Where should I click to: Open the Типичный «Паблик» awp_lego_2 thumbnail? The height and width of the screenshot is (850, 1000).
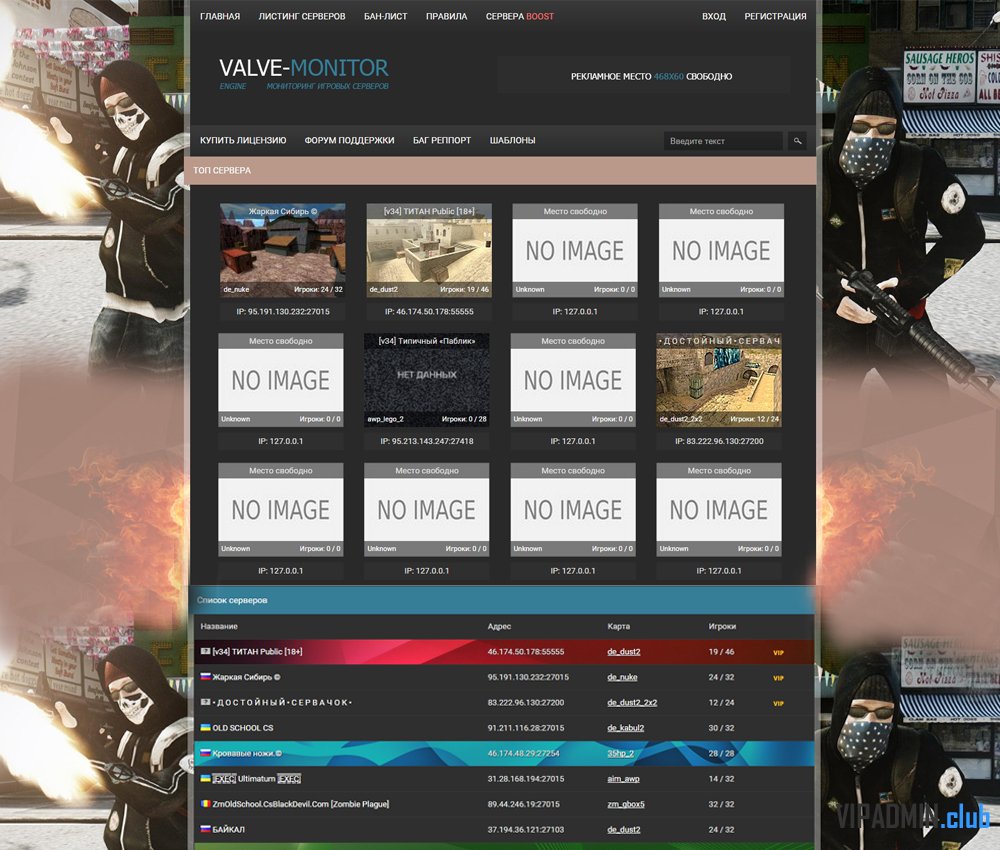427,380
